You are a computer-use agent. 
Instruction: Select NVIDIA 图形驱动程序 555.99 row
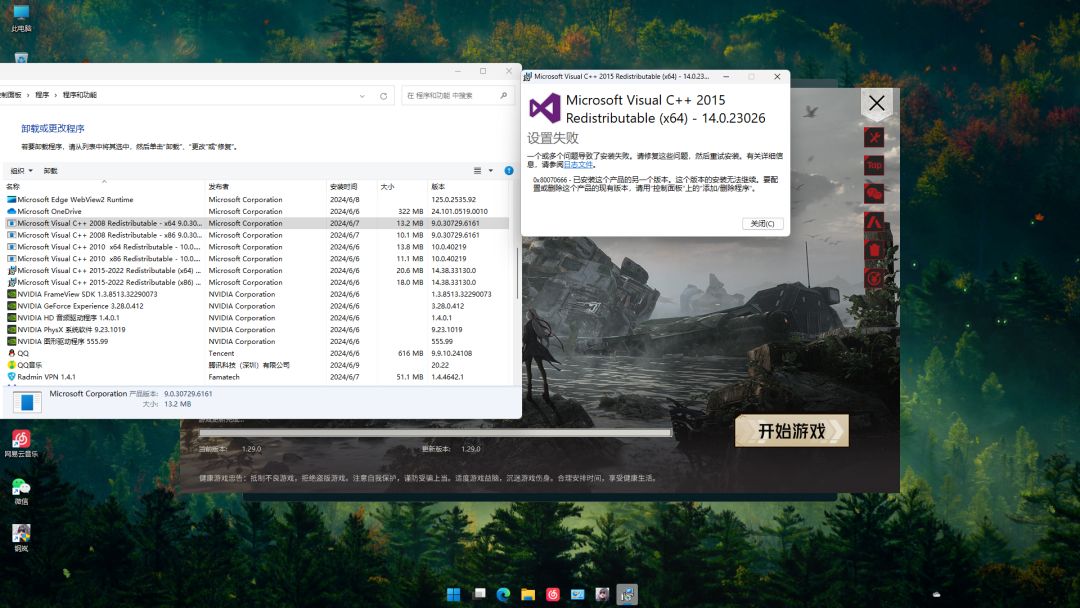point(257,342)
